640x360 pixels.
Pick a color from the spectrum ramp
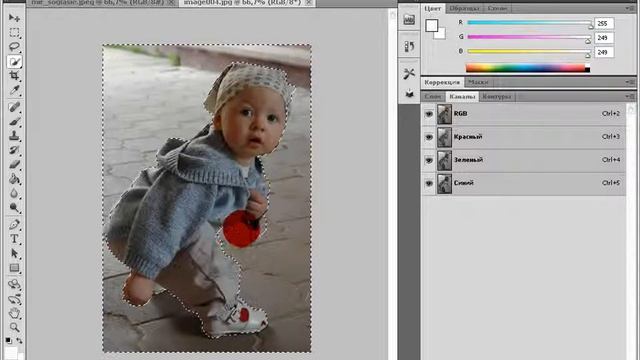(x=528, y=68)
